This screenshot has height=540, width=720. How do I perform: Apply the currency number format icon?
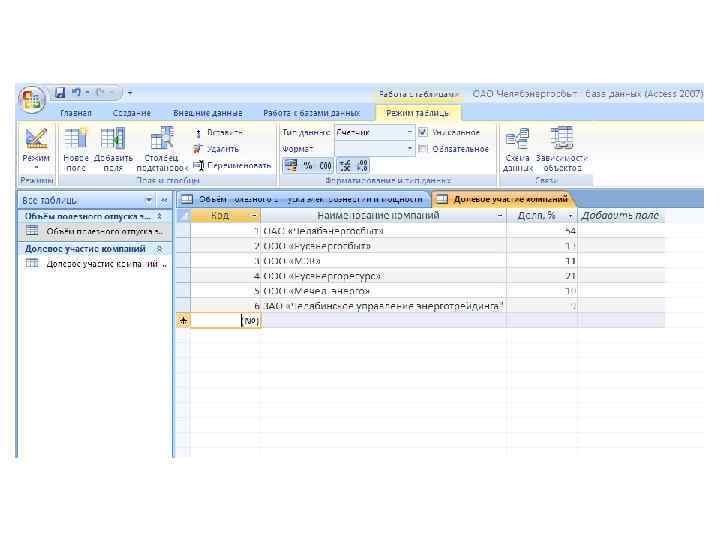[x=291, y=165]
